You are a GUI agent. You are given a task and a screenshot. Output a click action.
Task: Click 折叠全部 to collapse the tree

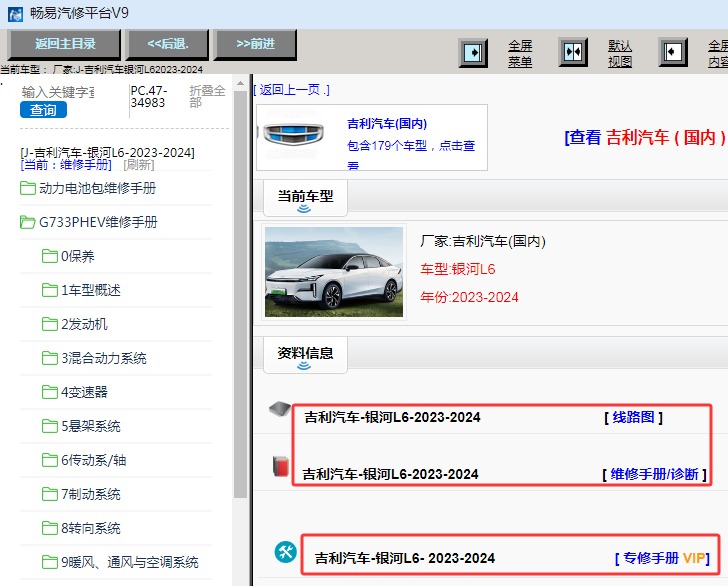[x=207, y=96]
